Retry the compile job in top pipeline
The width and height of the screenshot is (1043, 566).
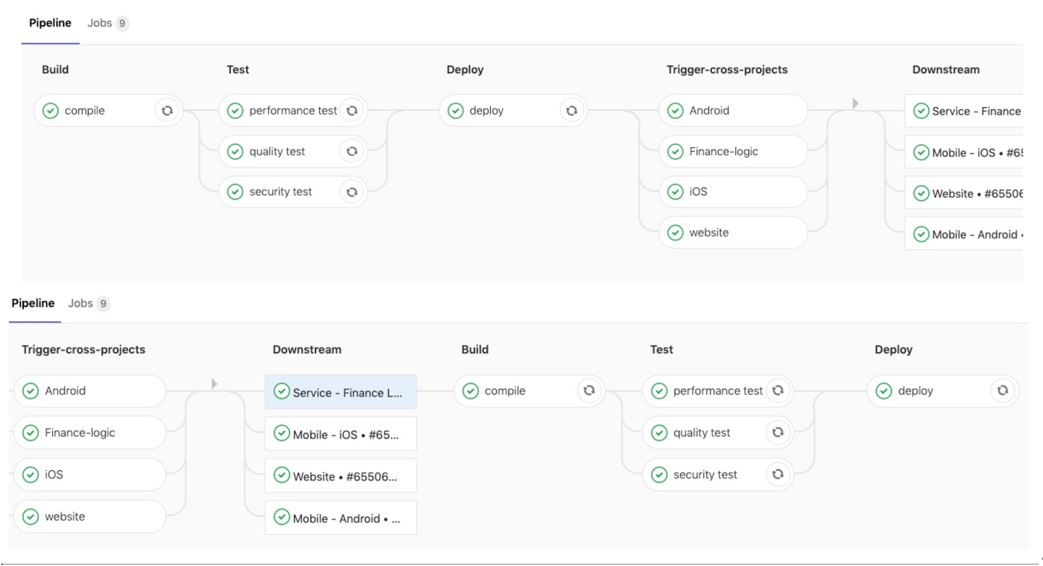tap(167, 110)
